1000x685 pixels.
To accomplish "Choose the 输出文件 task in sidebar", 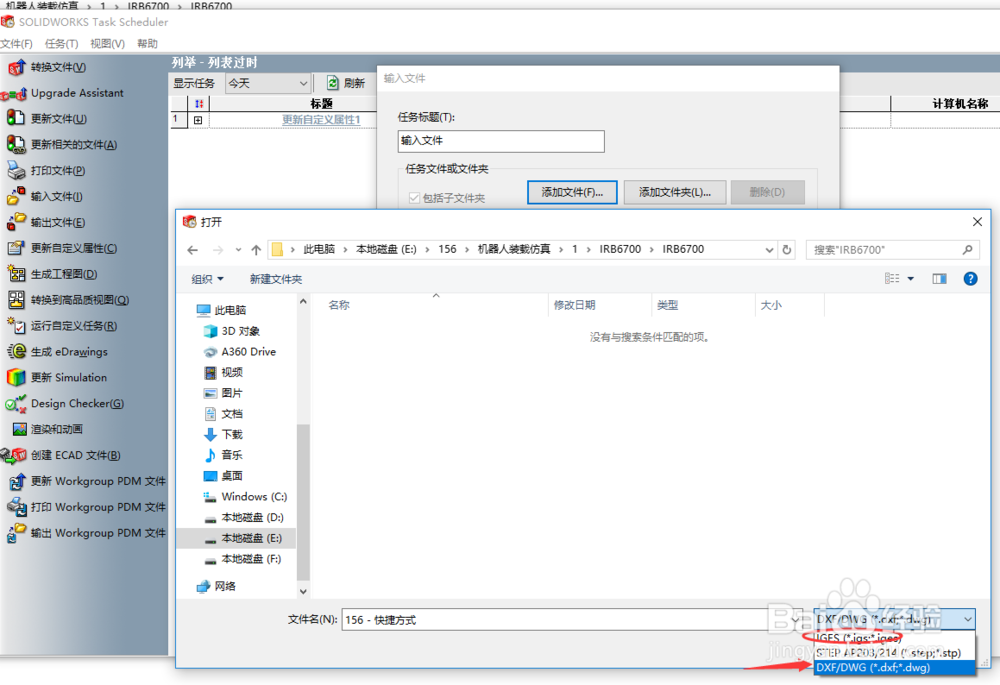I will coord(57,223).
